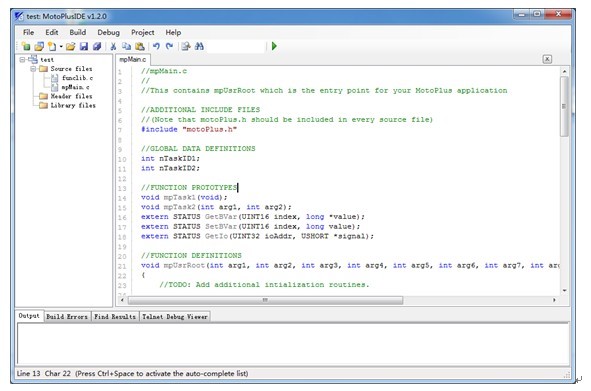Click the vertical scrollbar thumb in the editor

coord(564,106)
